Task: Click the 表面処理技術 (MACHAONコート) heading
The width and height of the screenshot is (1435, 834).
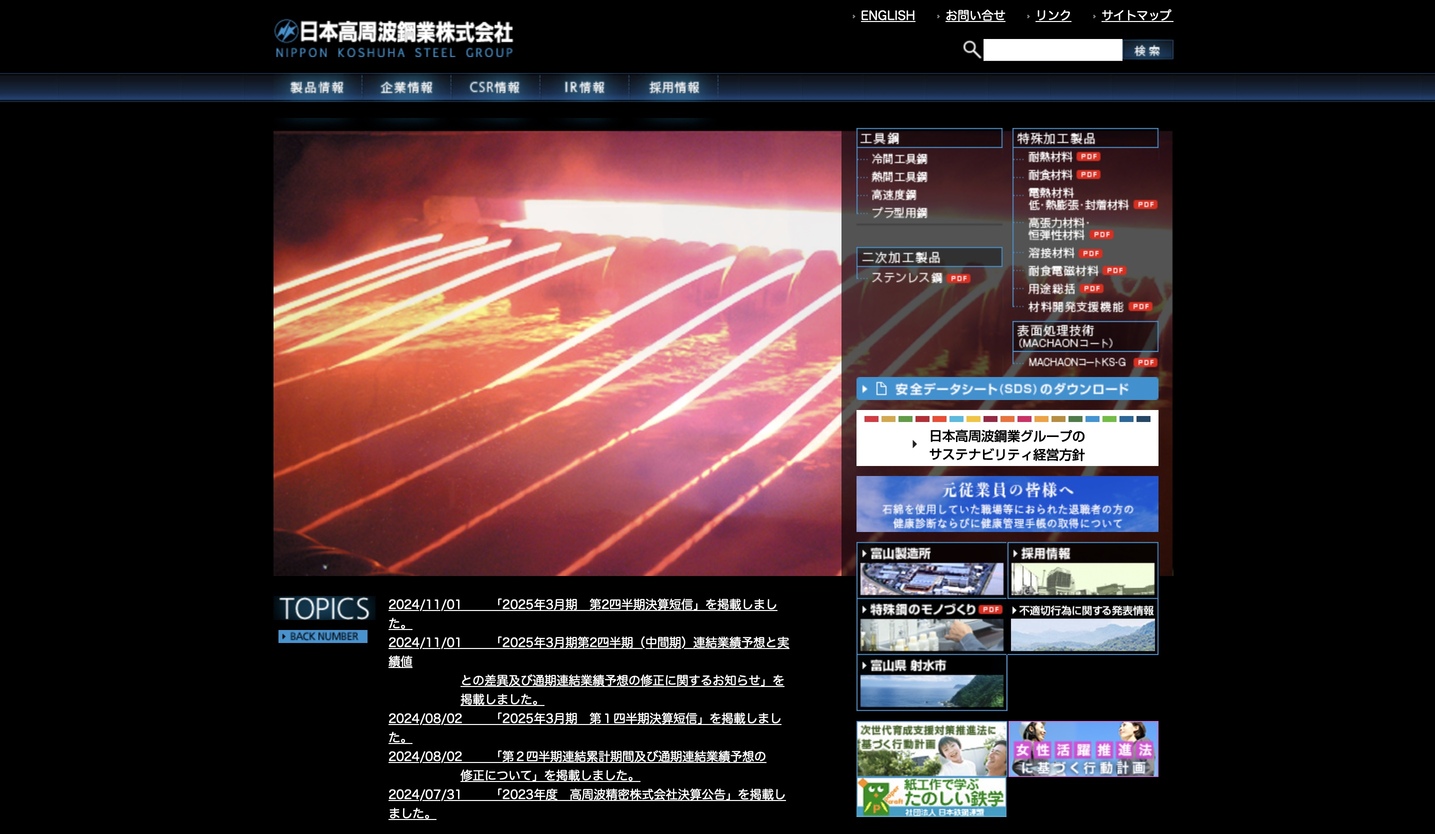Action: pyautogui.click(x=1085, y=336)
